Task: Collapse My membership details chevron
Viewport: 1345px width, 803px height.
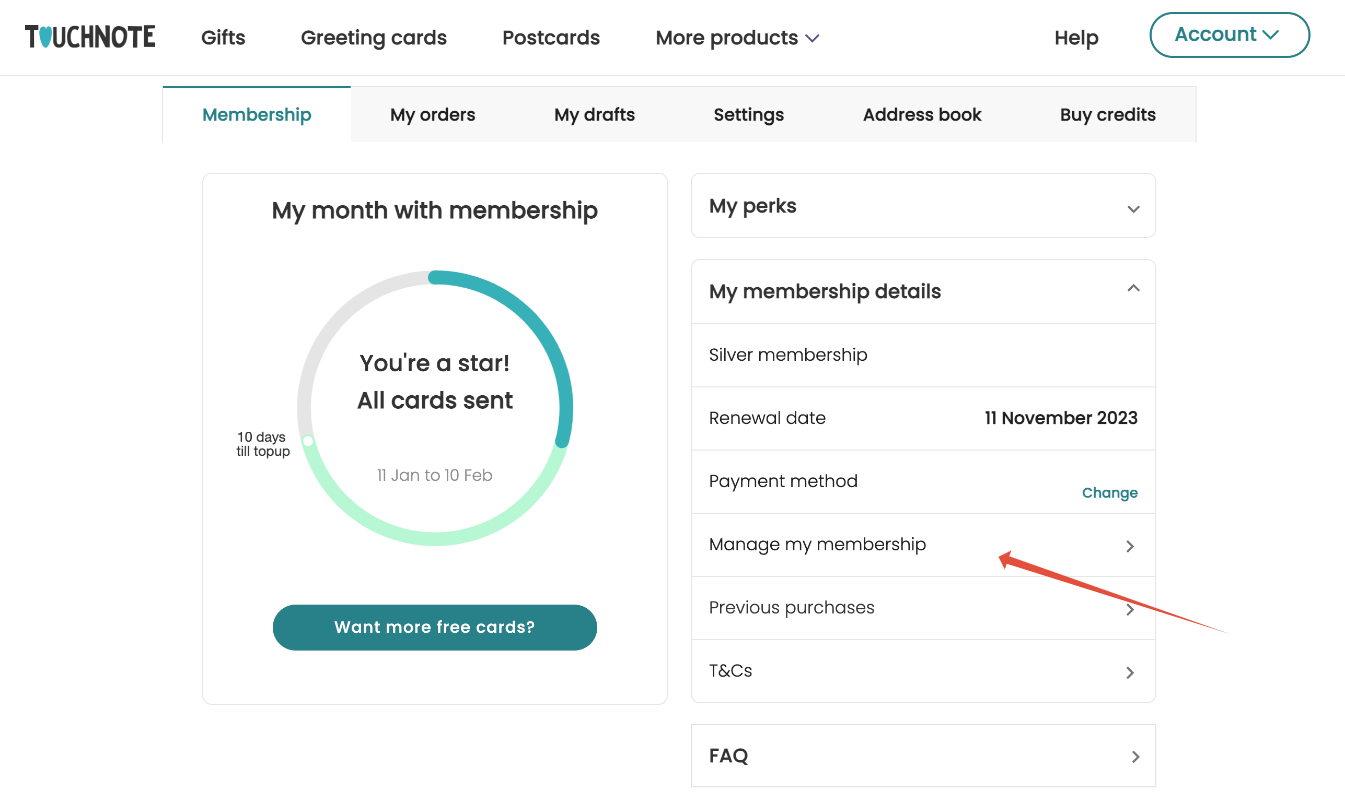Action: point(1133,289)
